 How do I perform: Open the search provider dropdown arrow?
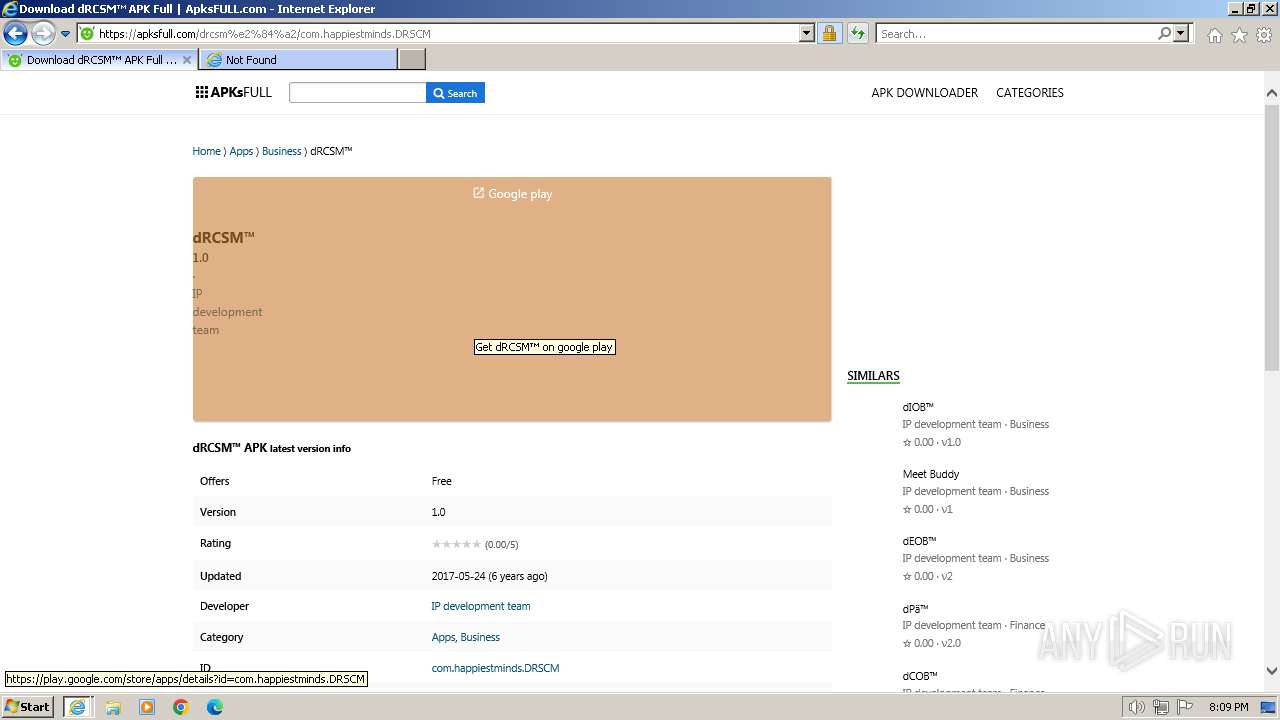click(1181, 34)
